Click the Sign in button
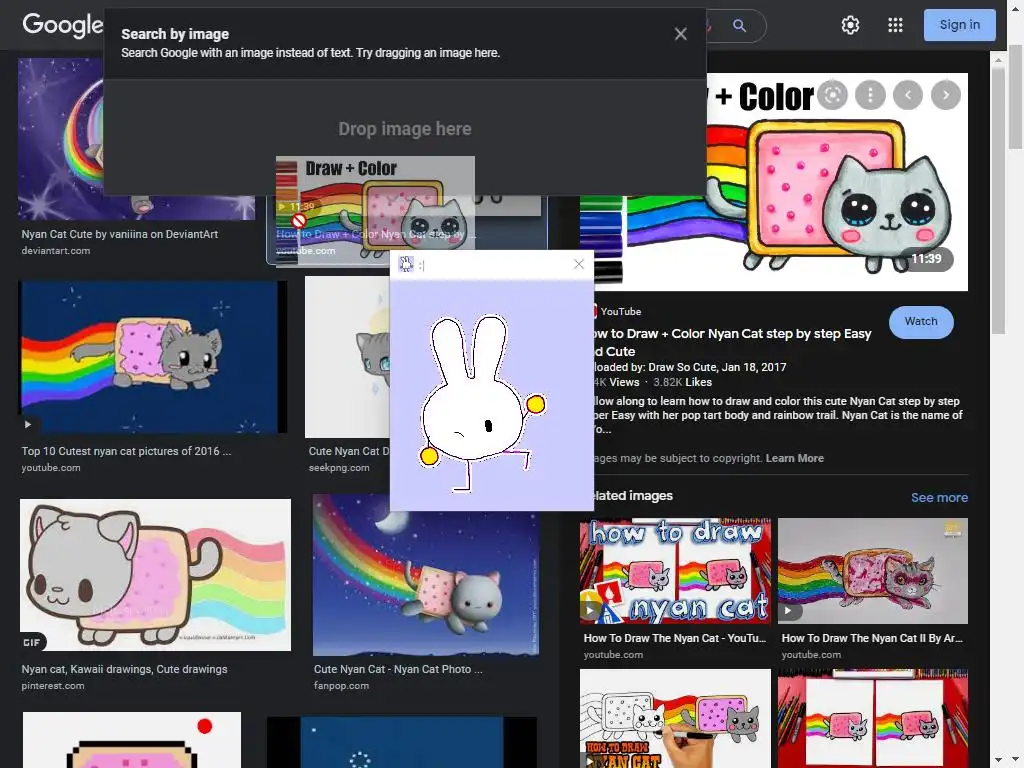This screenshot has height=768, width=1024. [959, 25]
